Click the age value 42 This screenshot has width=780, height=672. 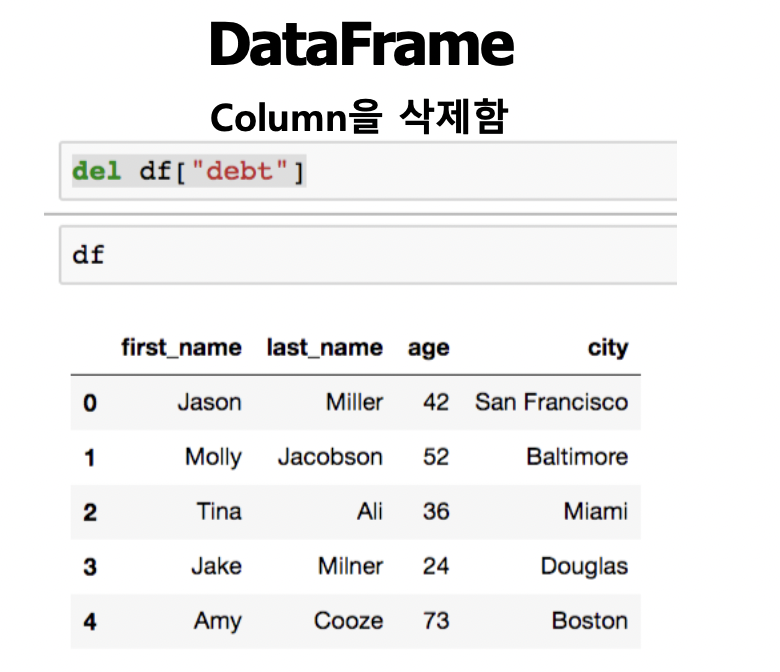tap(436, 402)
